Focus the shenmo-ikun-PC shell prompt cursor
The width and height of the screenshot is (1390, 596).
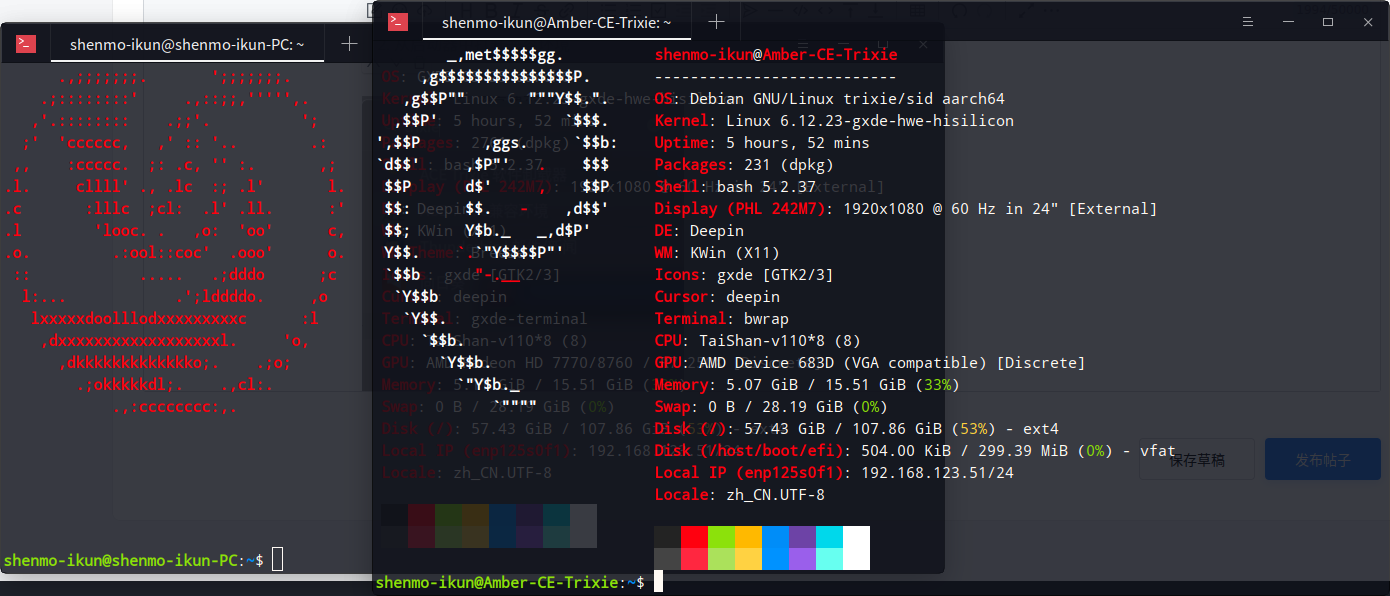click(x=278, y=560)
